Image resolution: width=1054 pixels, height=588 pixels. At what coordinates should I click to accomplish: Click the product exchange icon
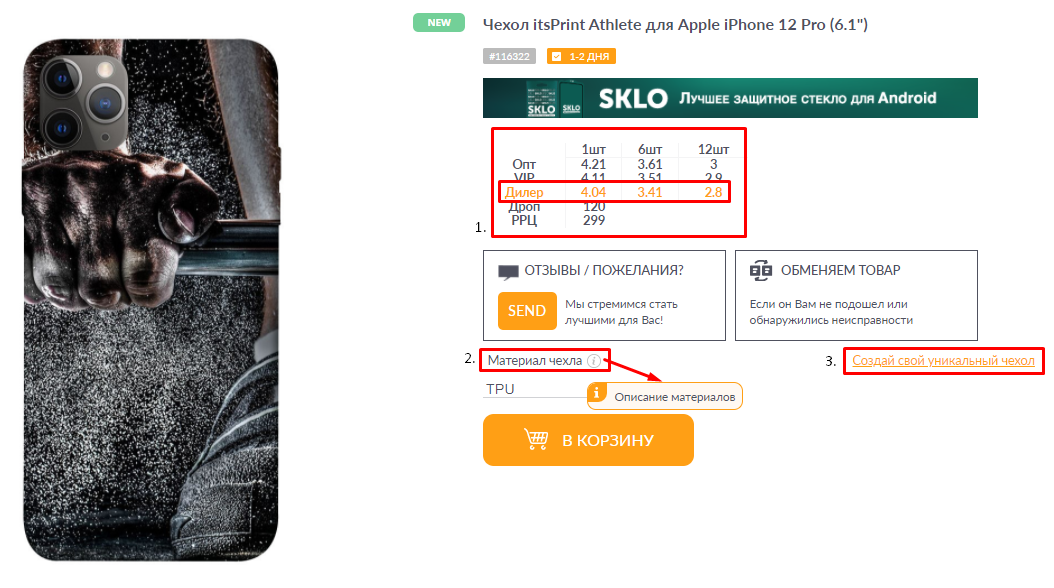coord(761,270)
